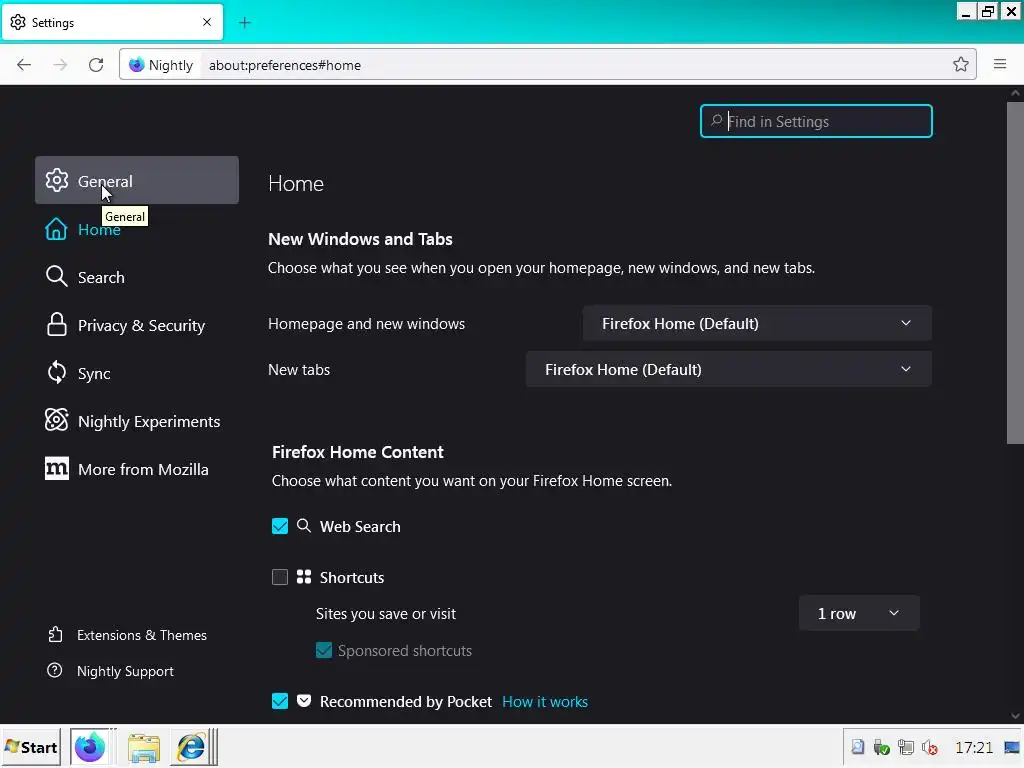1024x768 pixels.
Task: Click the Firefox Nightly taskbar icon
Action: pos(89,747)
